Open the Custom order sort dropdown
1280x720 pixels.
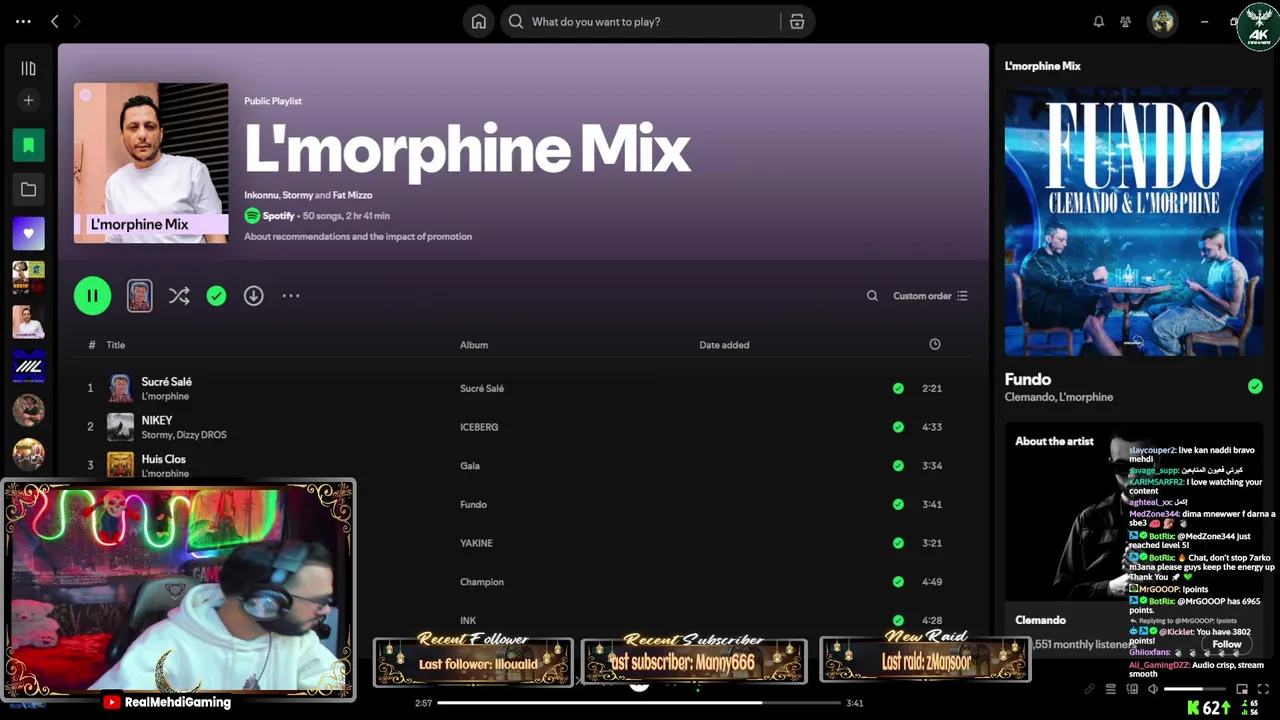(930, 296)
